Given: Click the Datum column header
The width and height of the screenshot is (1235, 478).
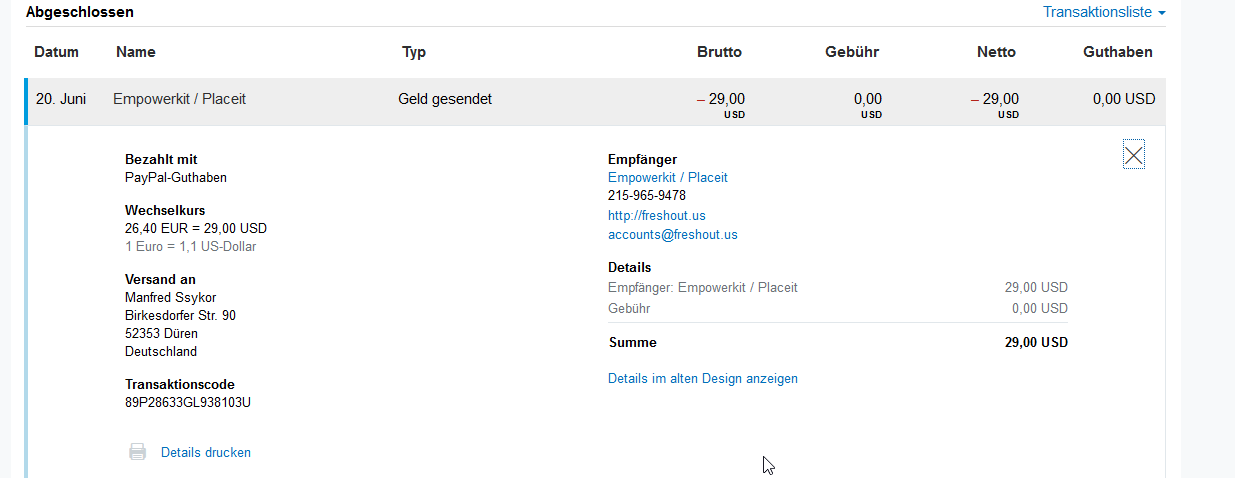Looking at the screenshot, I should (56, 52).
